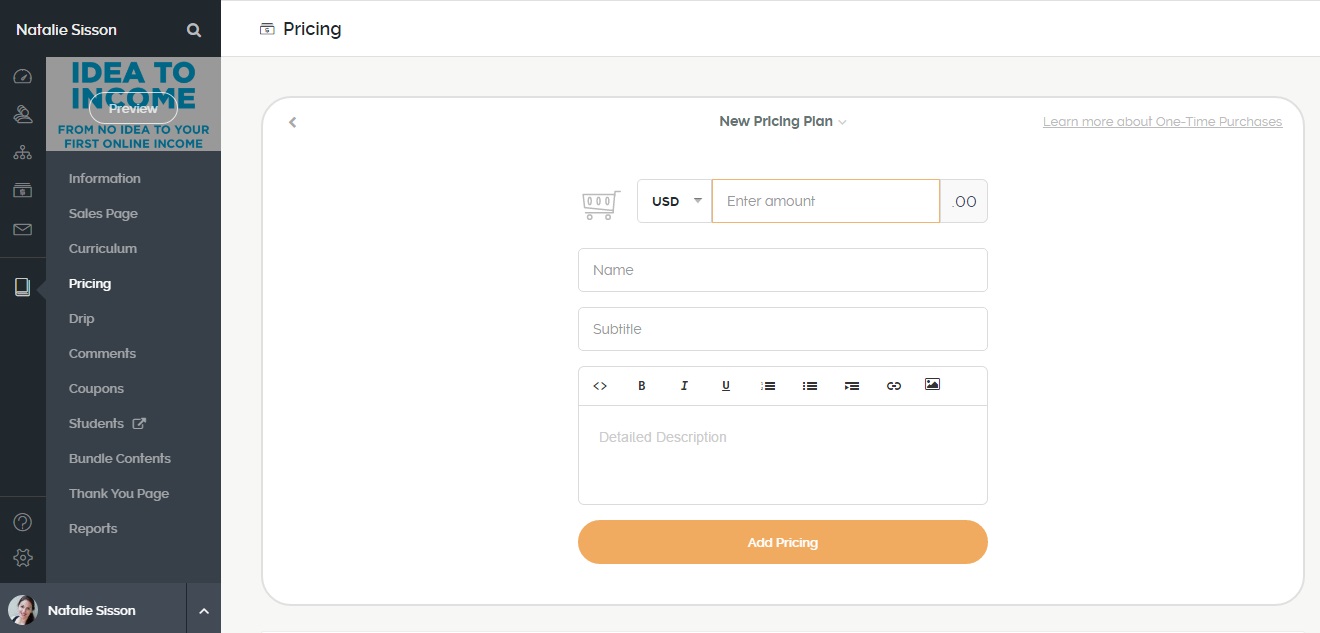Switch description editor to code view
Image resolution: width=1320 pixels, height=633 pixels.
click(600, 386)
